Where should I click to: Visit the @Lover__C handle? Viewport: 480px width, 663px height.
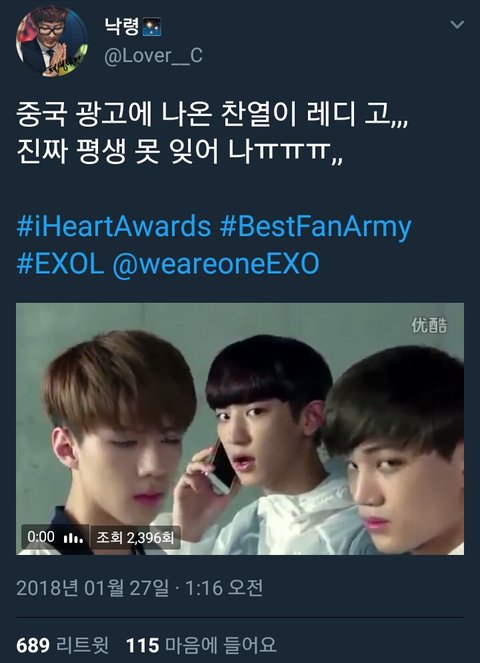coord(153,56)
